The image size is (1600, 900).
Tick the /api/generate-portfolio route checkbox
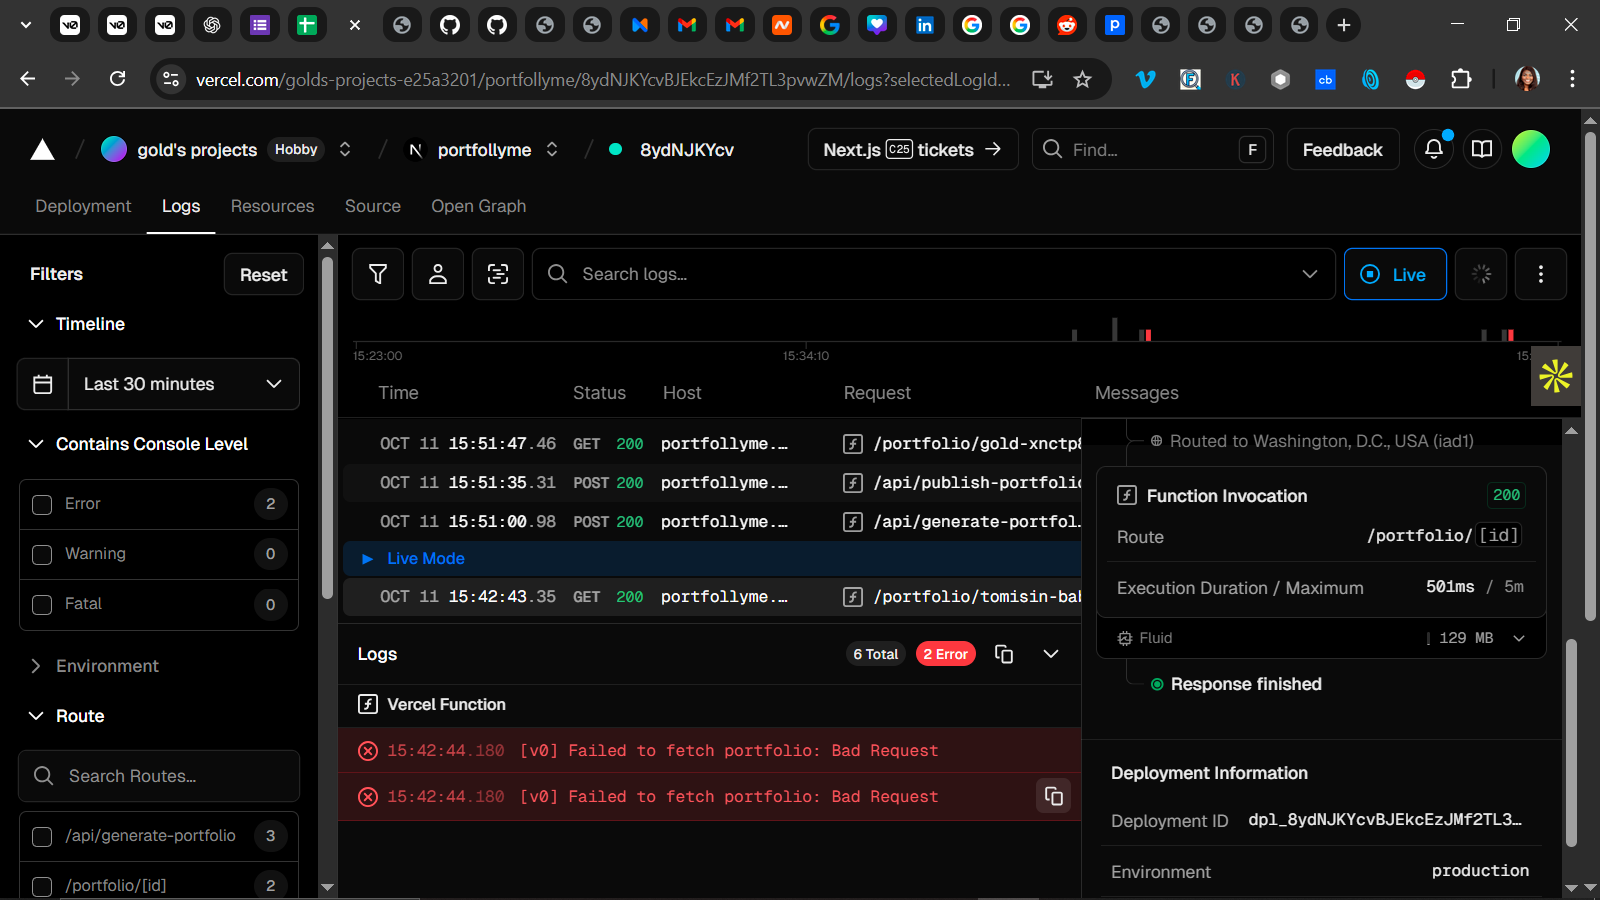42,836
